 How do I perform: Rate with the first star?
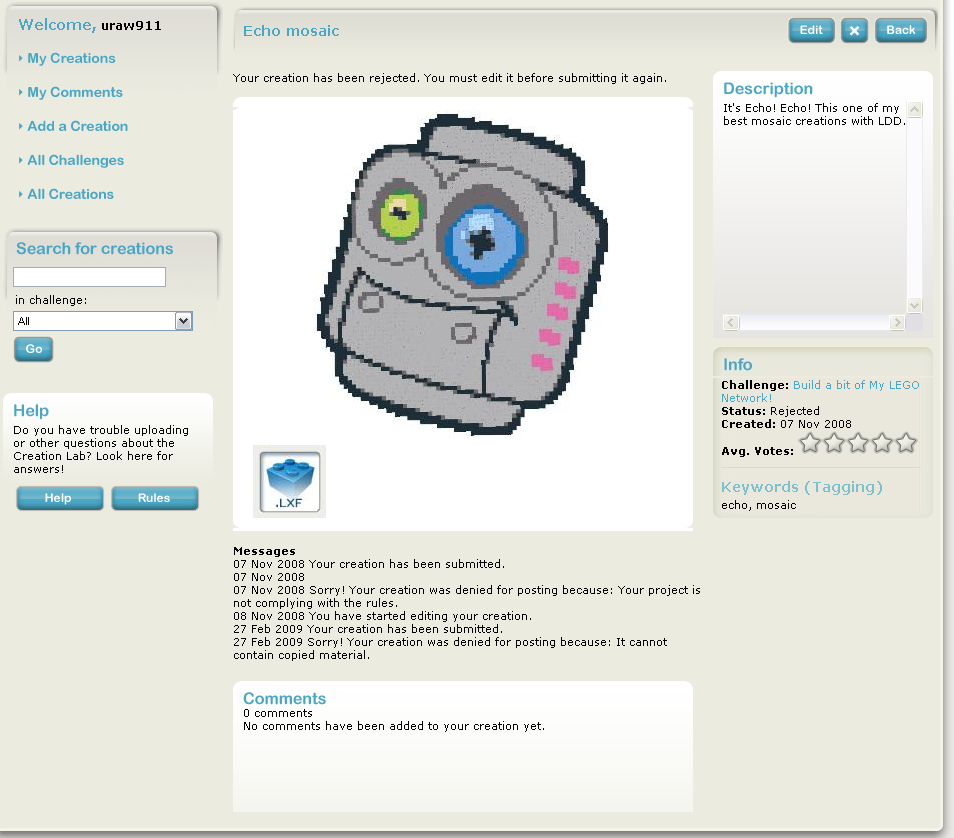pyautogui.click(x=810, y=443)
